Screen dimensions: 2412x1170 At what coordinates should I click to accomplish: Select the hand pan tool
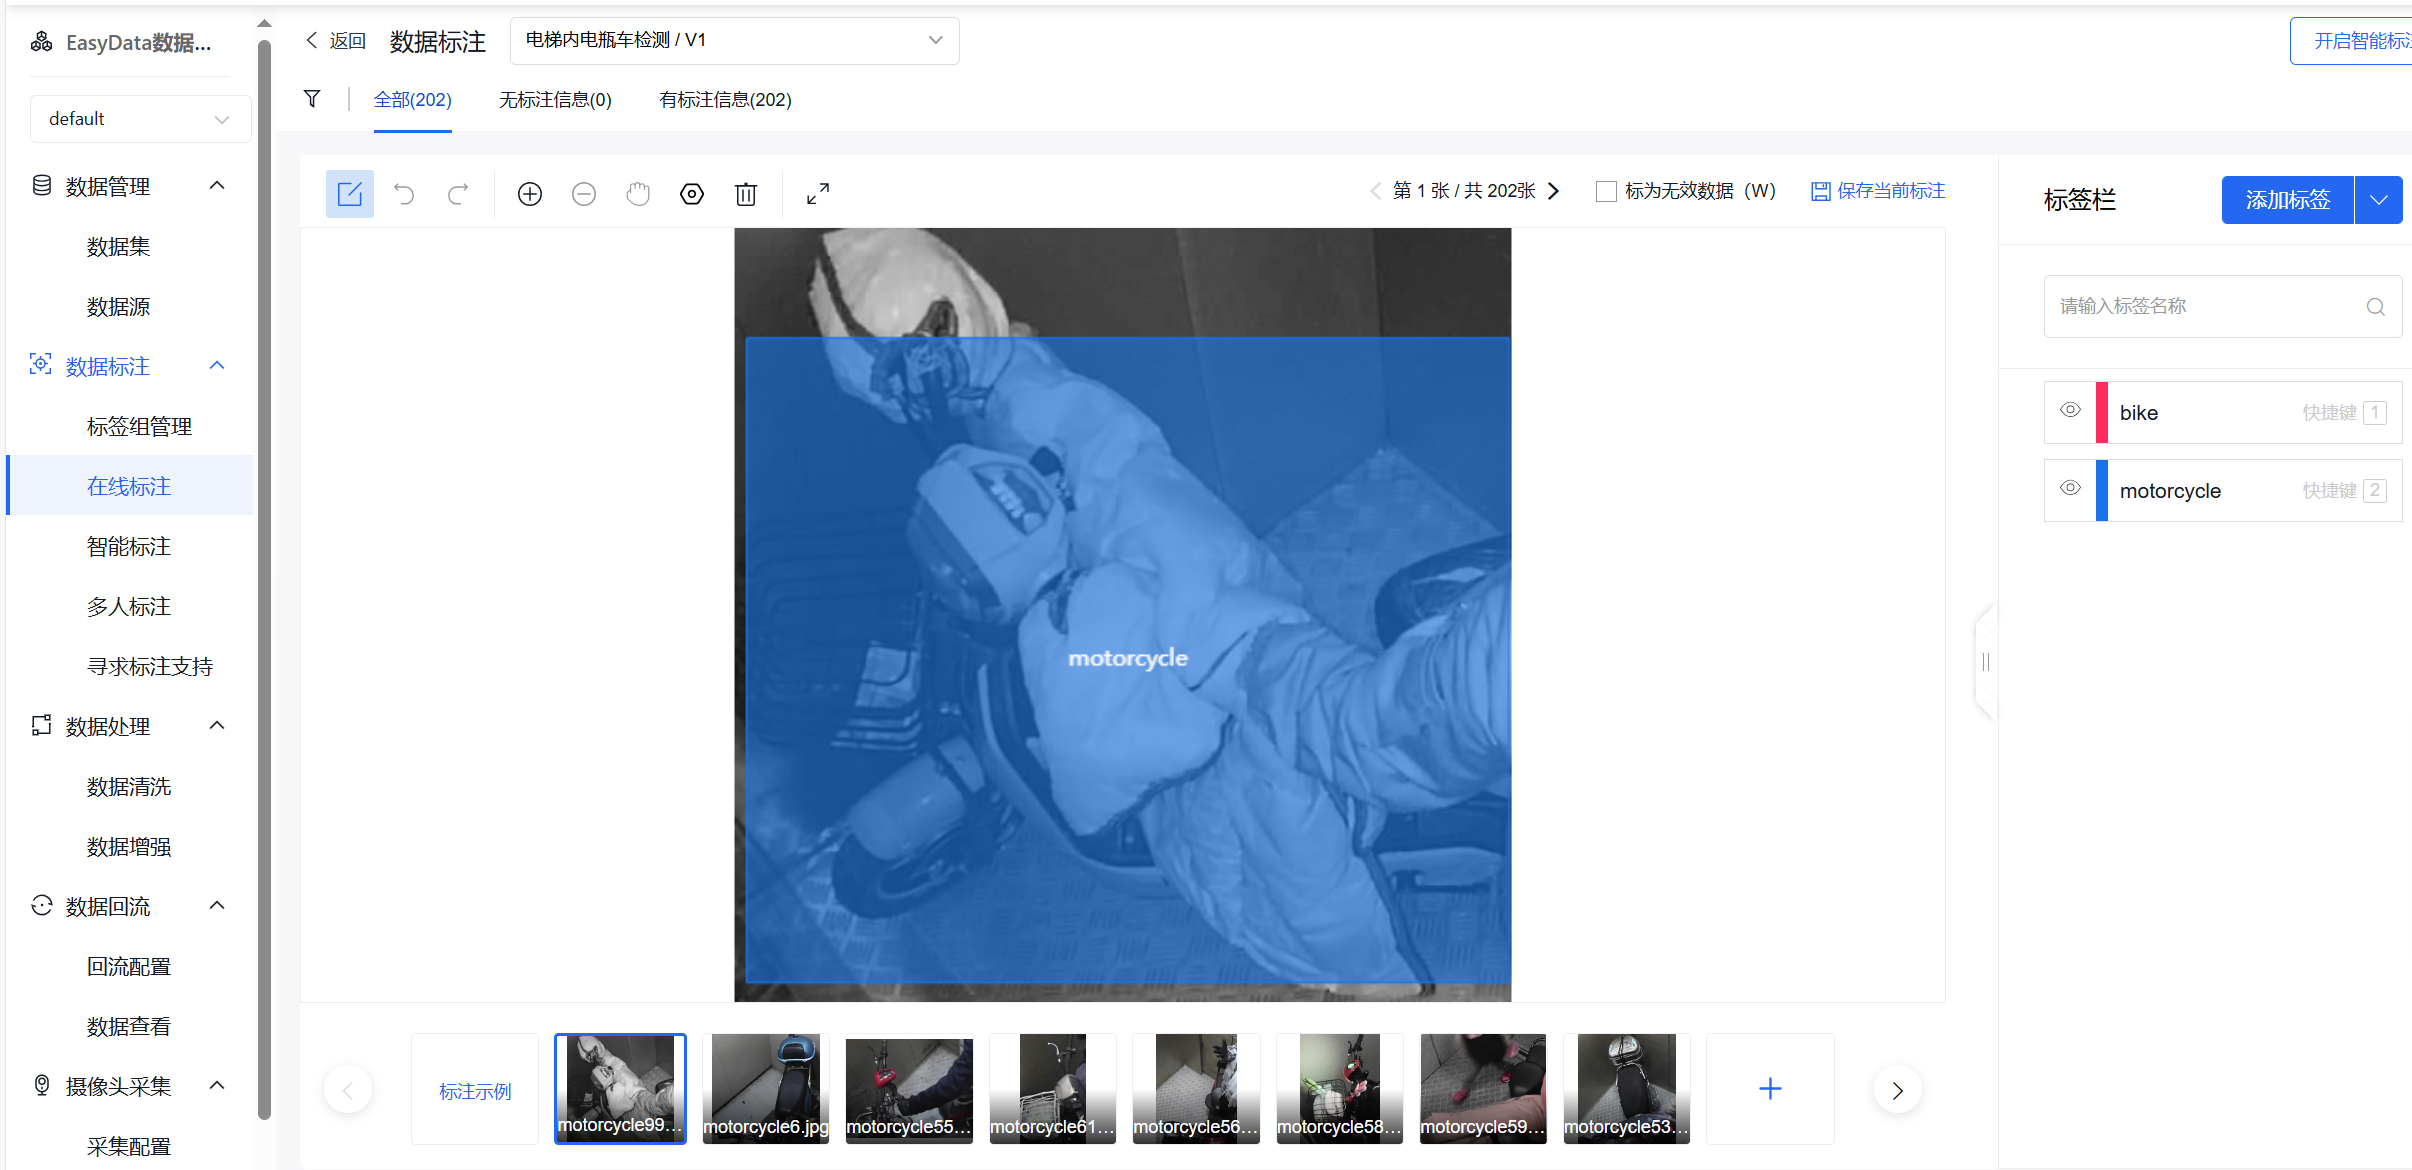tap(638, 193)
